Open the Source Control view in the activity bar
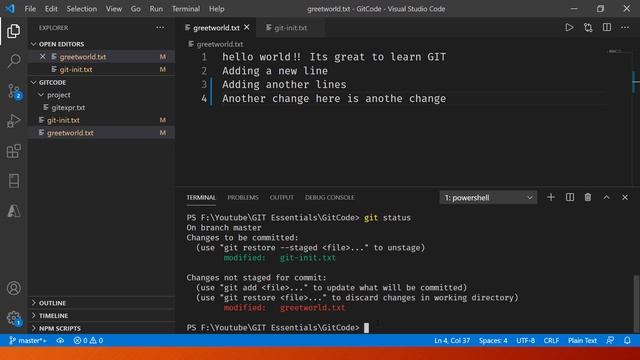 [13, 91]
